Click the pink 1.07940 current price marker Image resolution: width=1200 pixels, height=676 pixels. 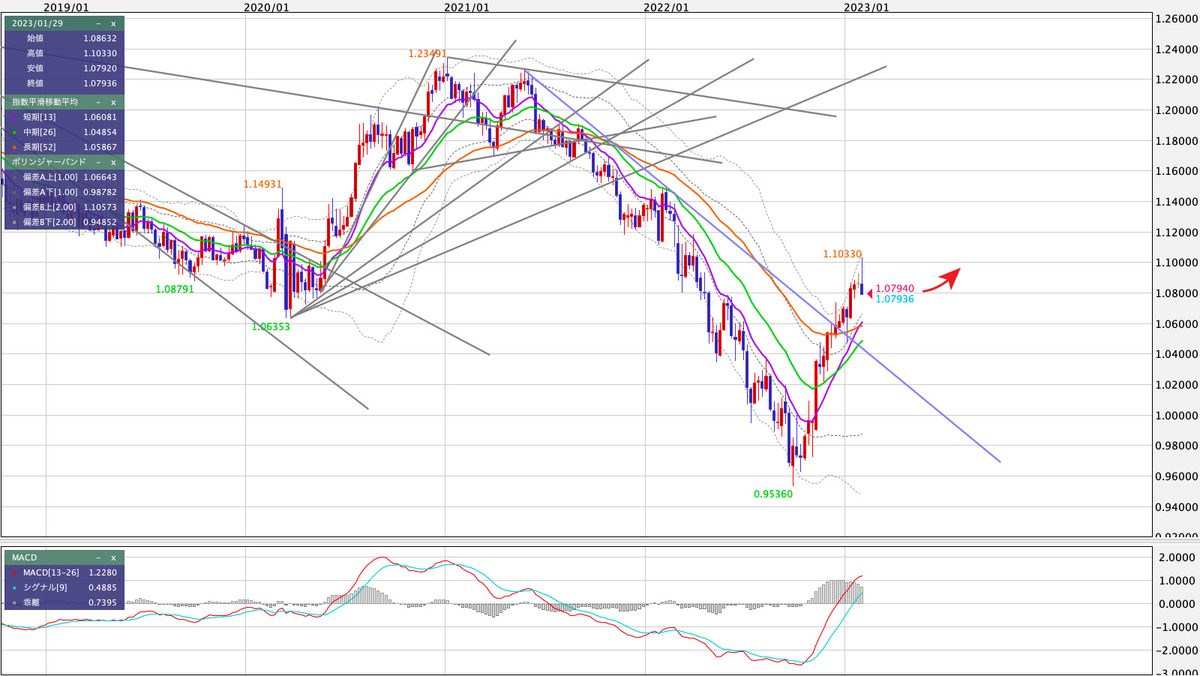pos(894,288)
